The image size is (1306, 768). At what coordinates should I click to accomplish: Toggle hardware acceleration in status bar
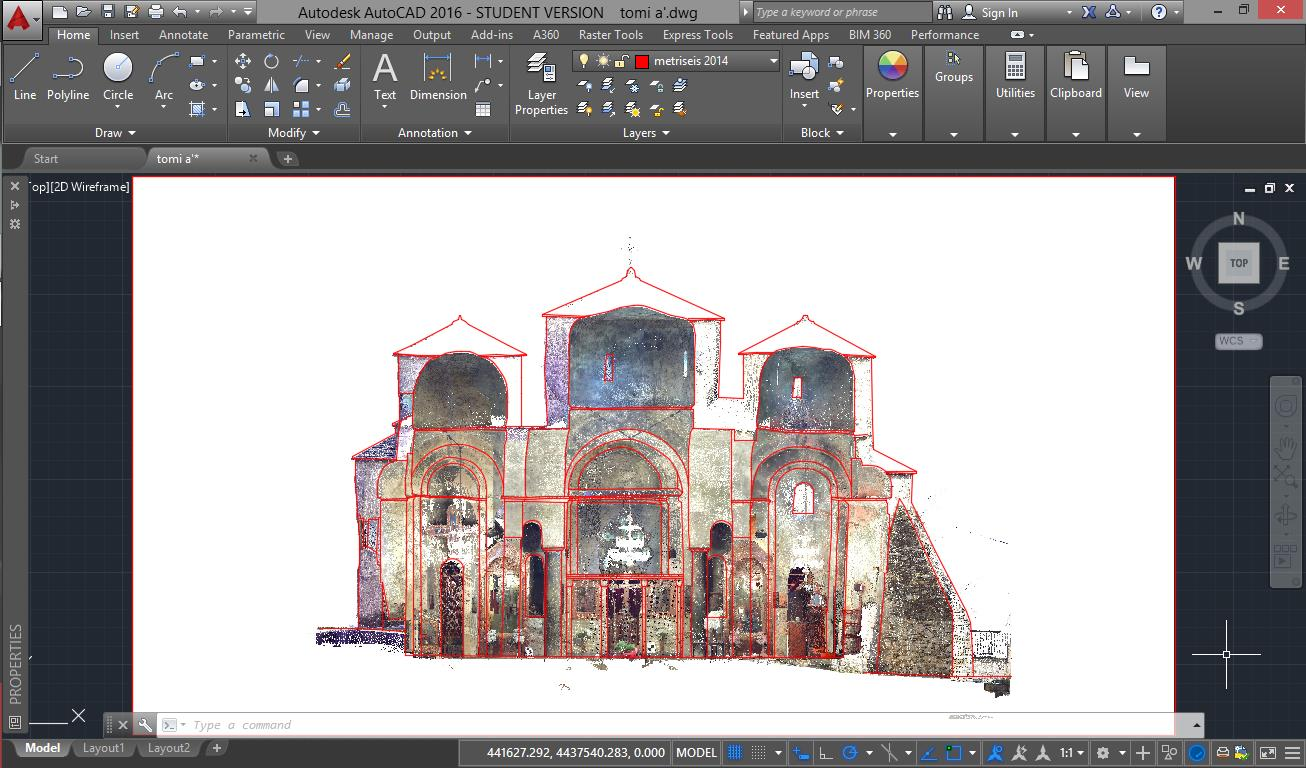point(1197,752)
